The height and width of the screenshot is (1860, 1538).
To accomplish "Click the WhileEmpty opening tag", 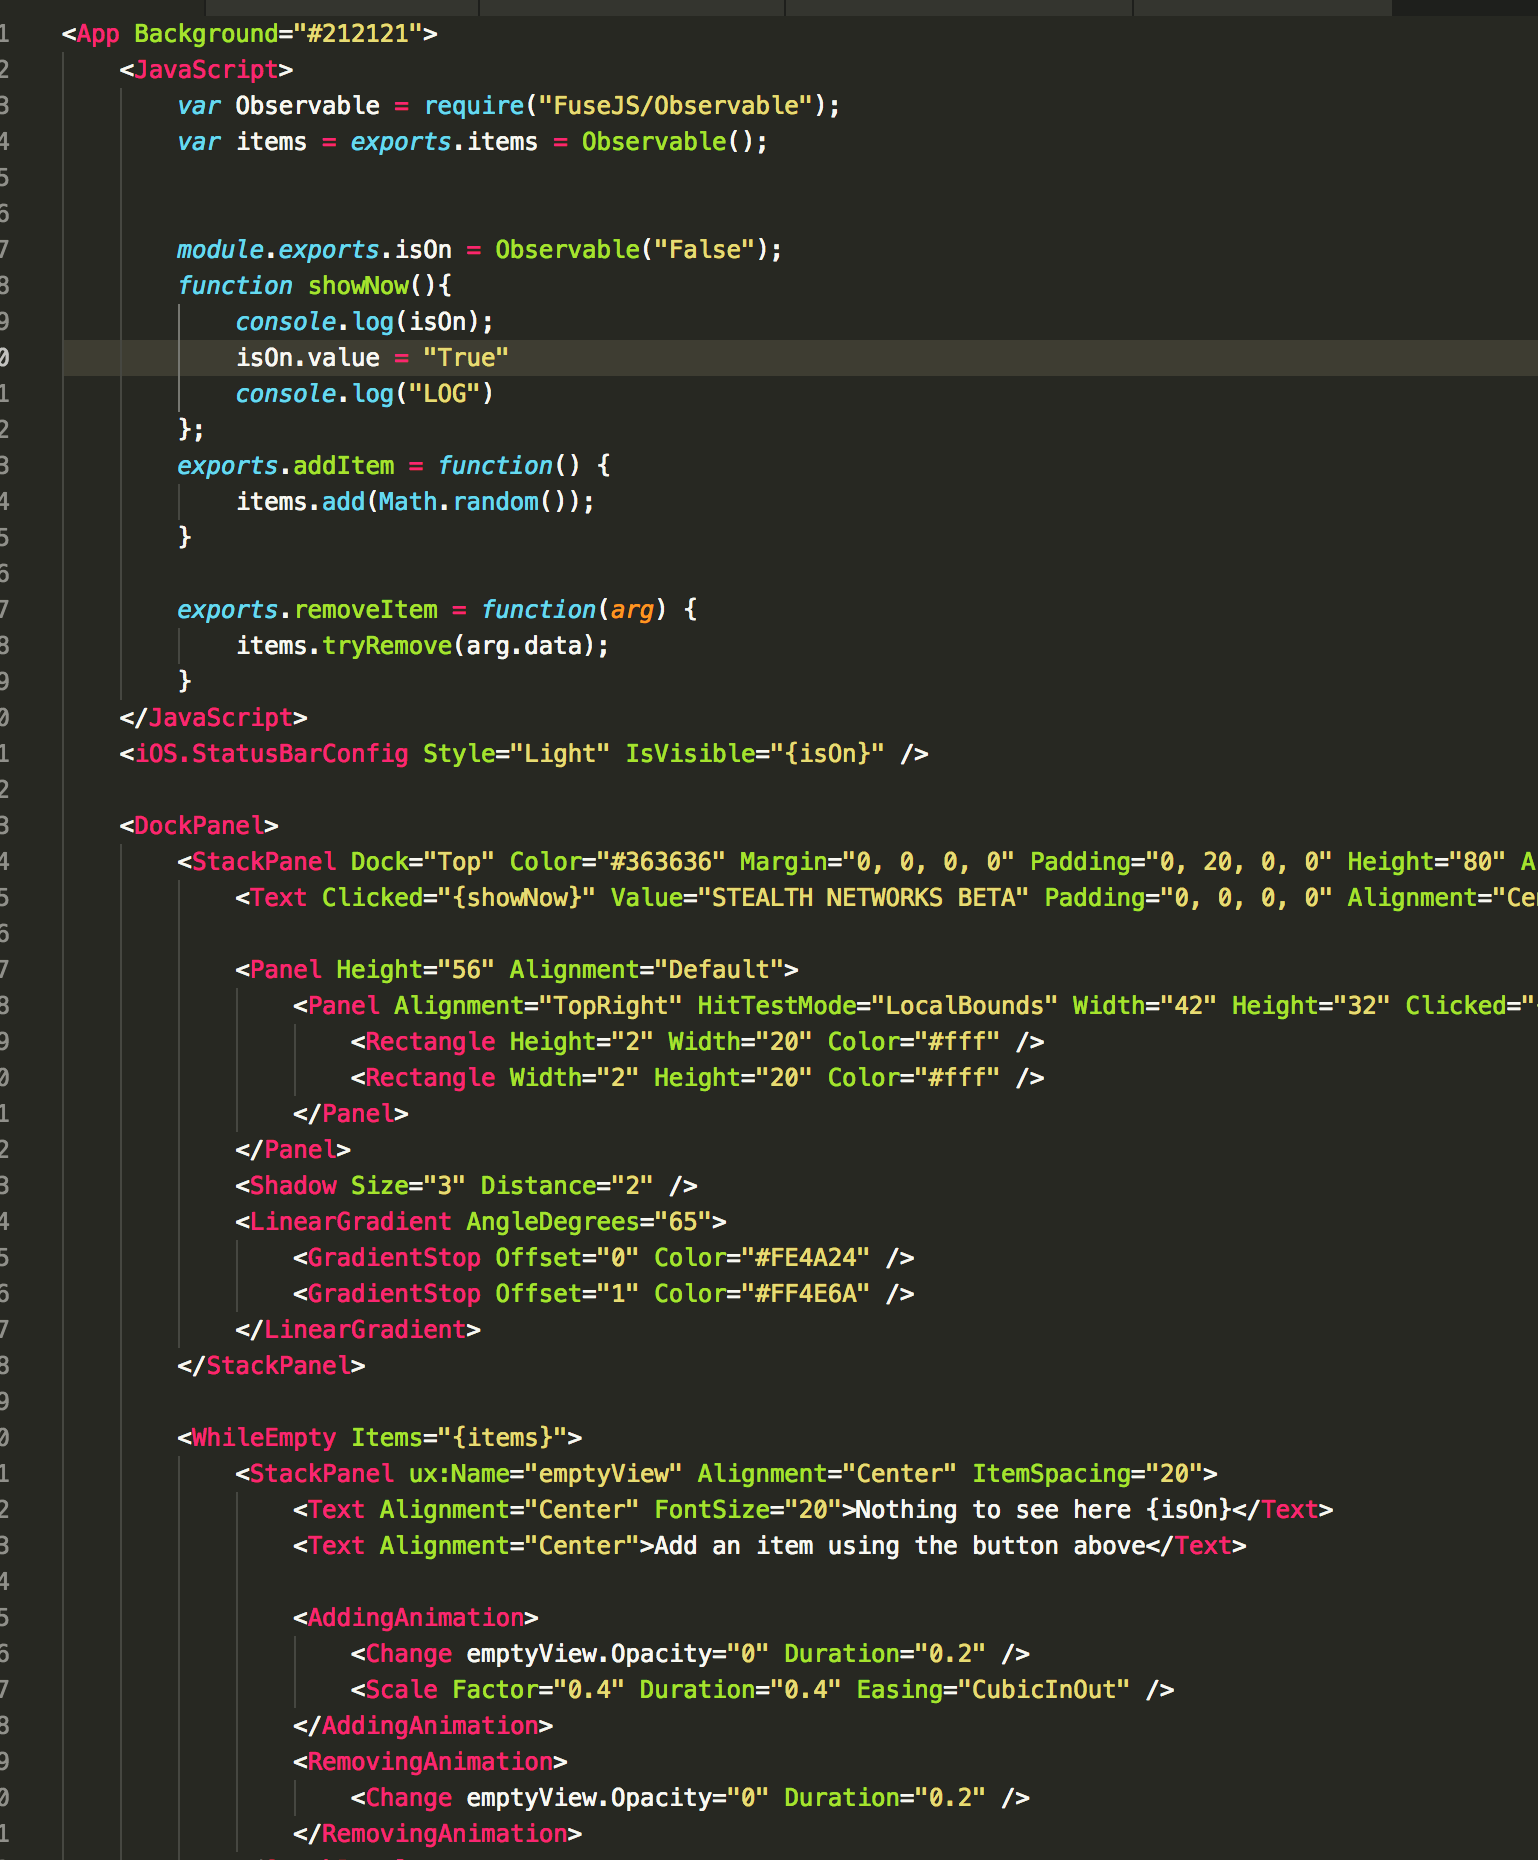I will [264, 1438].
